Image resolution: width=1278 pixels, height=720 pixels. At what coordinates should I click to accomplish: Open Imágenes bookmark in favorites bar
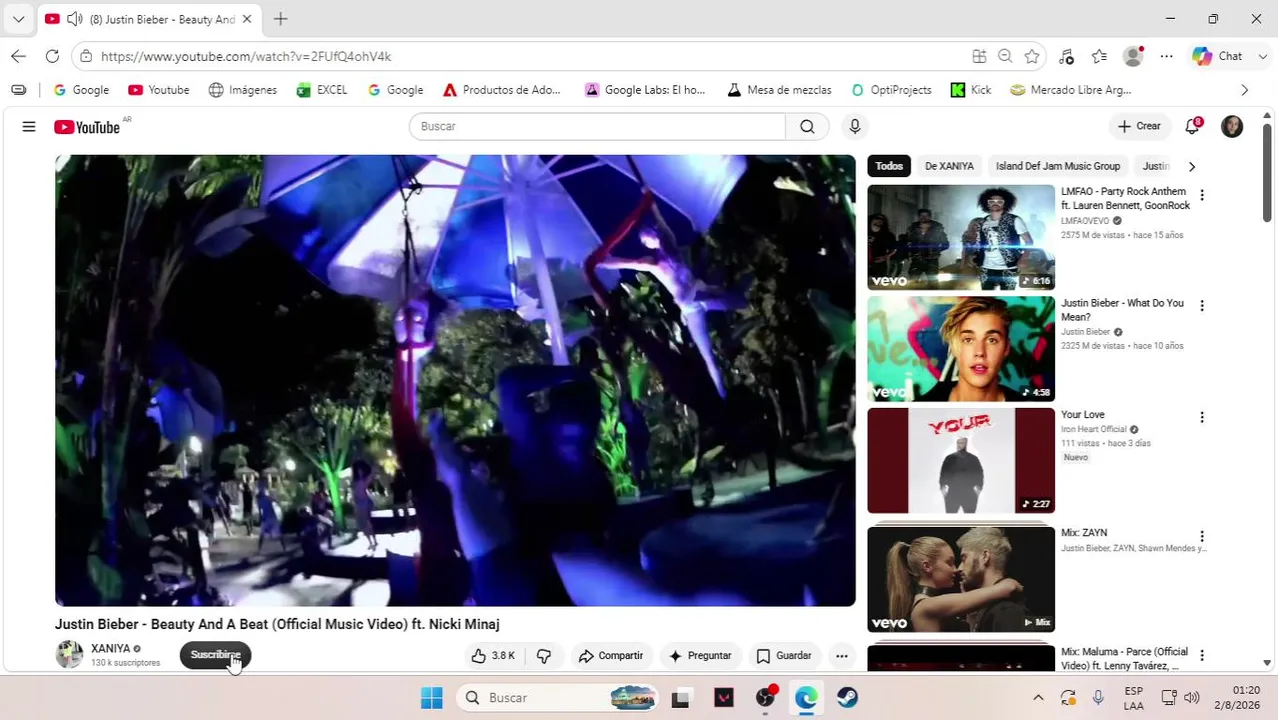coord(242,90)
